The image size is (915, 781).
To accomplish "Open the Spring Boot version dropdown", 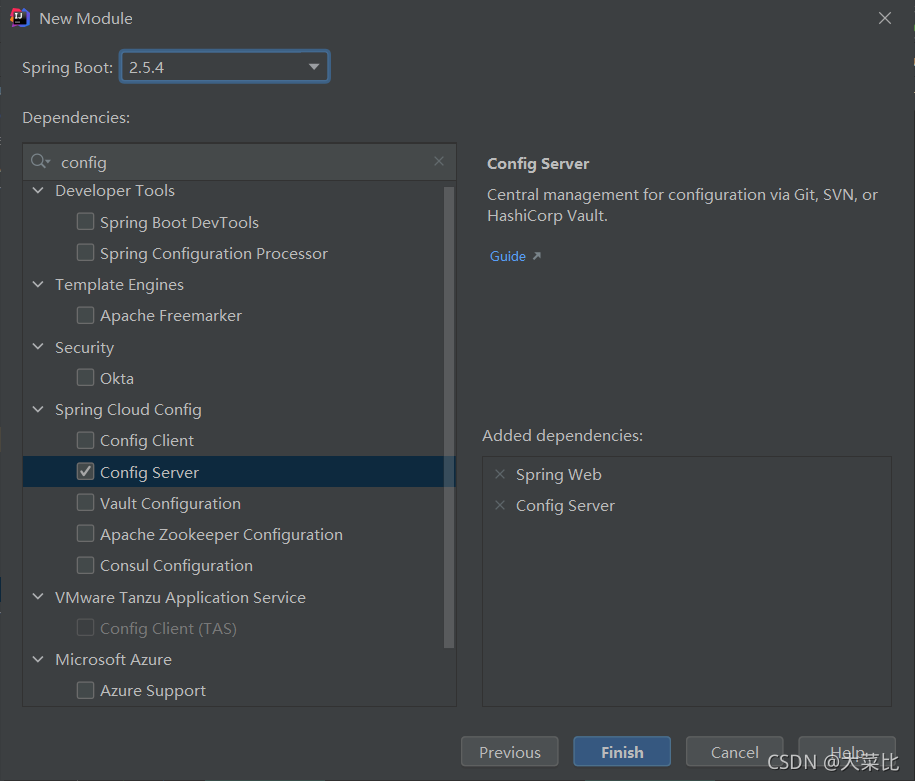I will pyautogui.click(x=314, y=67).
